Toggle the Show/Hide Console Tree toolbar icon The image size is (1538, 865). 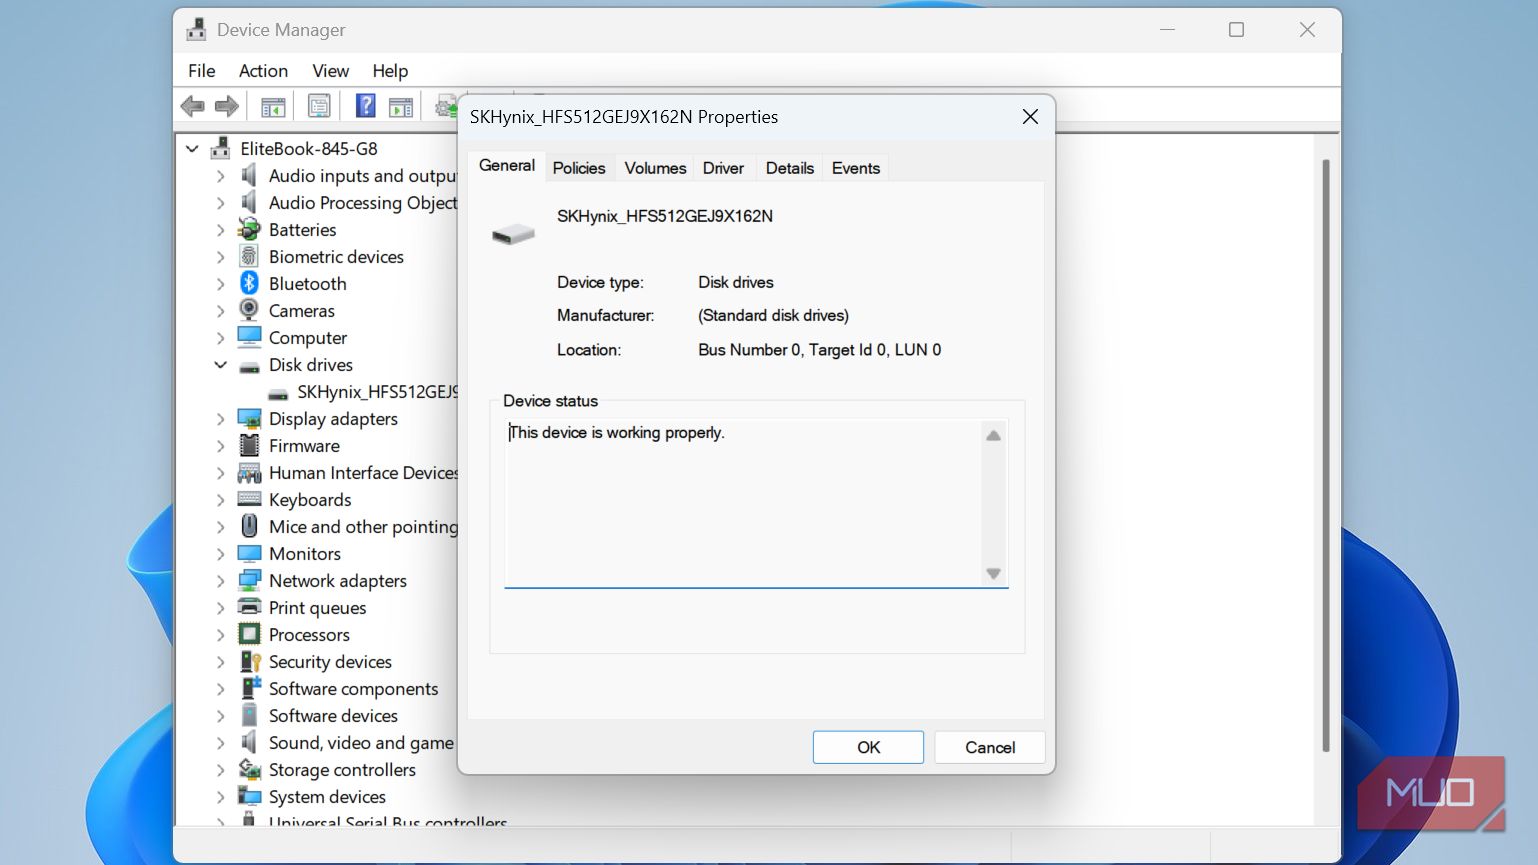(272, 106)
